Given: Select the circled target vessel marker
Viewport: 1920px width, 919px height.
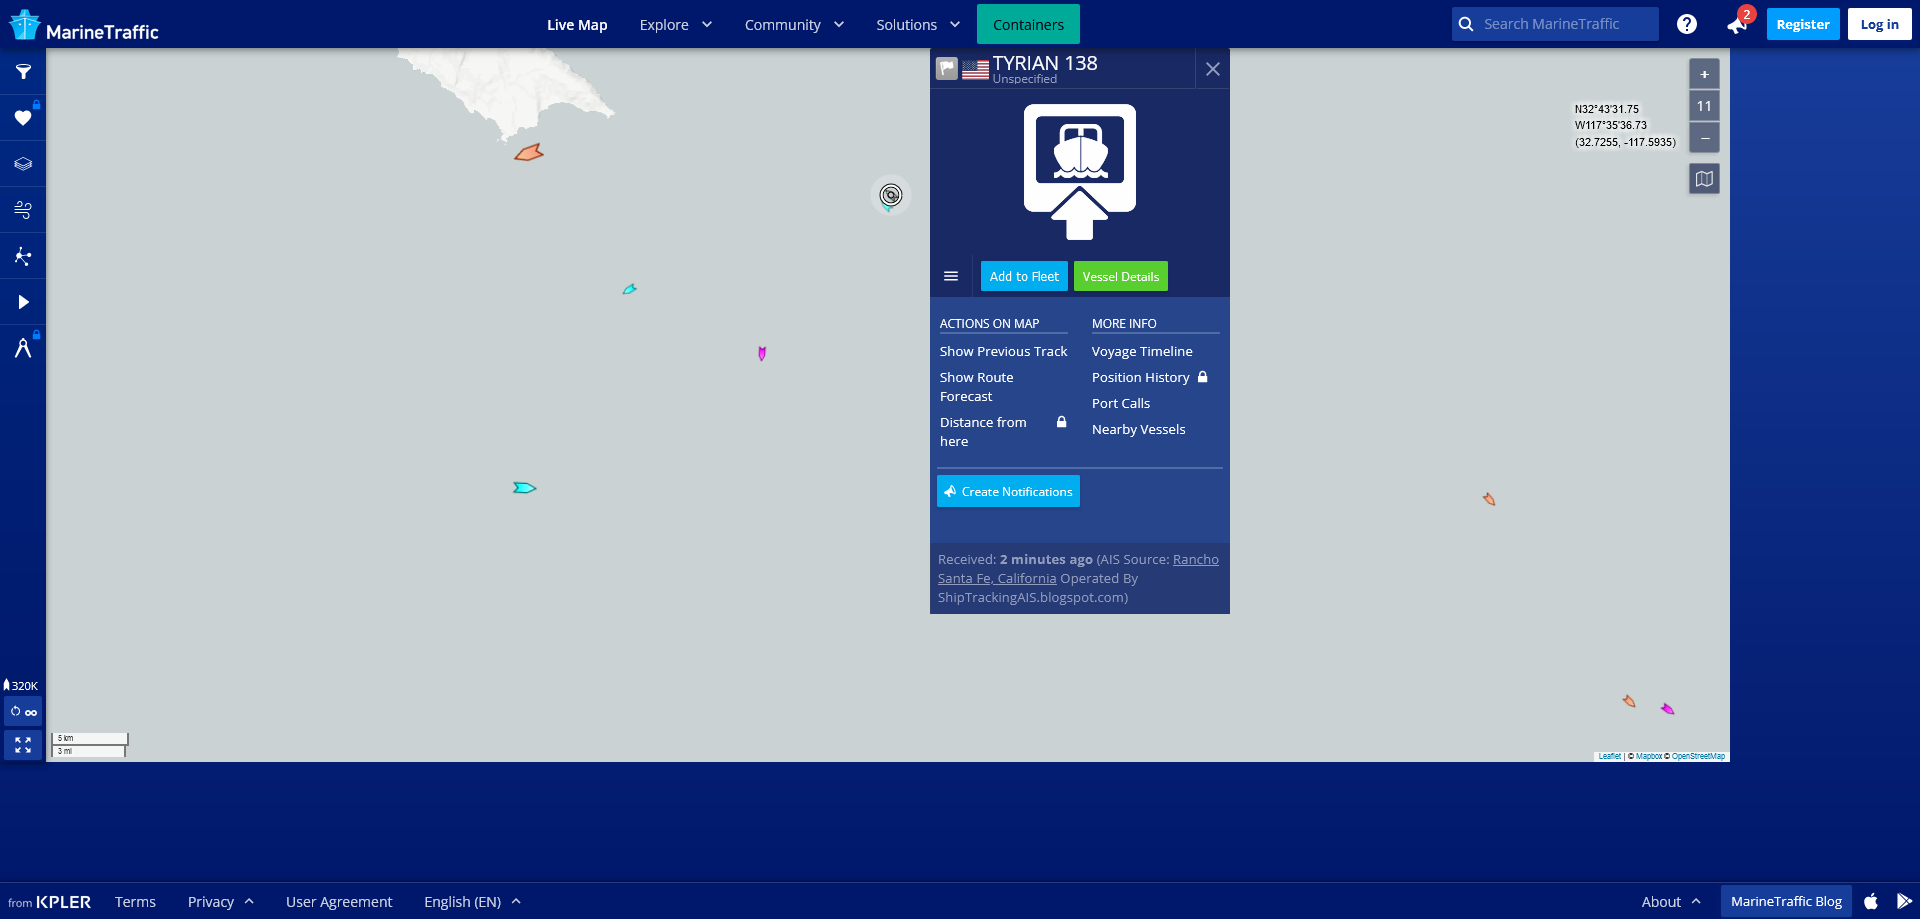Looking at the screenshot, I should [890, 195].
